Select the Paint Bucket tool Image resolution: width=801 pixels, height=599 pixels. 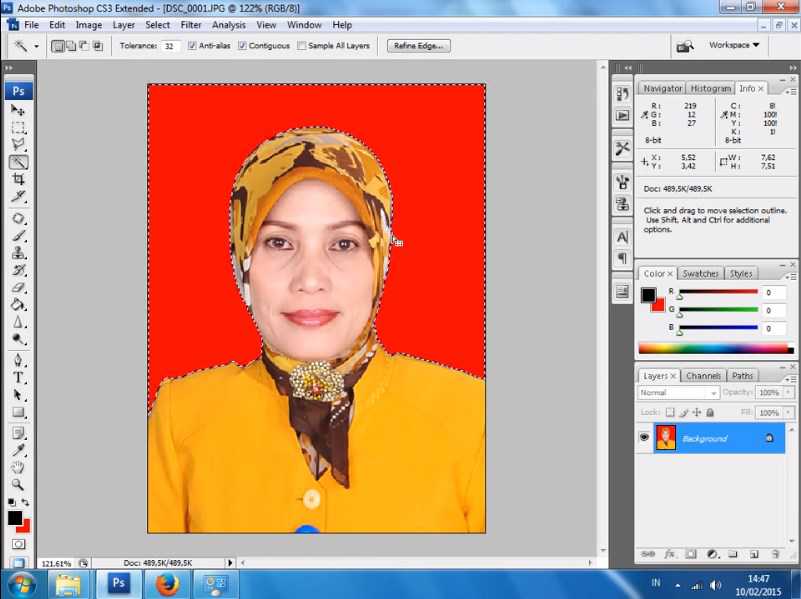point(18,305)
